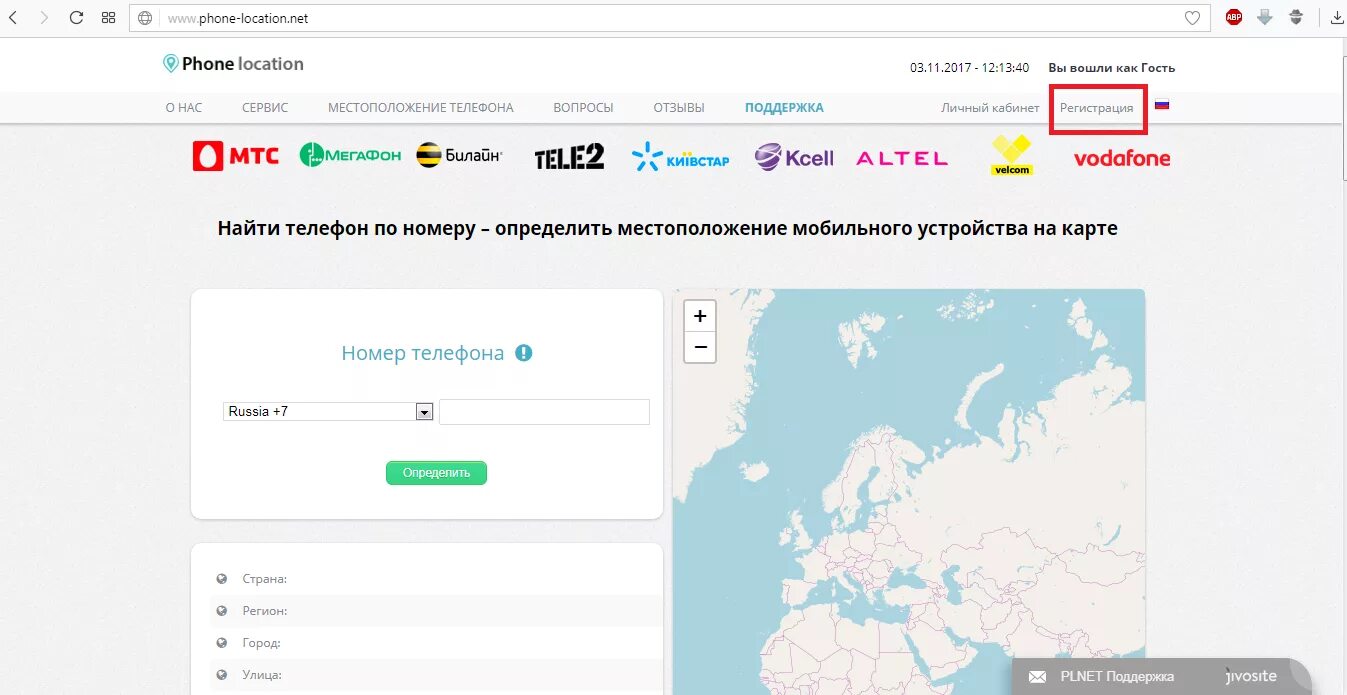The height and width of the screenshot is (695, 1347).
Task: Click the globe site info icon
Action: coord(146,18)
